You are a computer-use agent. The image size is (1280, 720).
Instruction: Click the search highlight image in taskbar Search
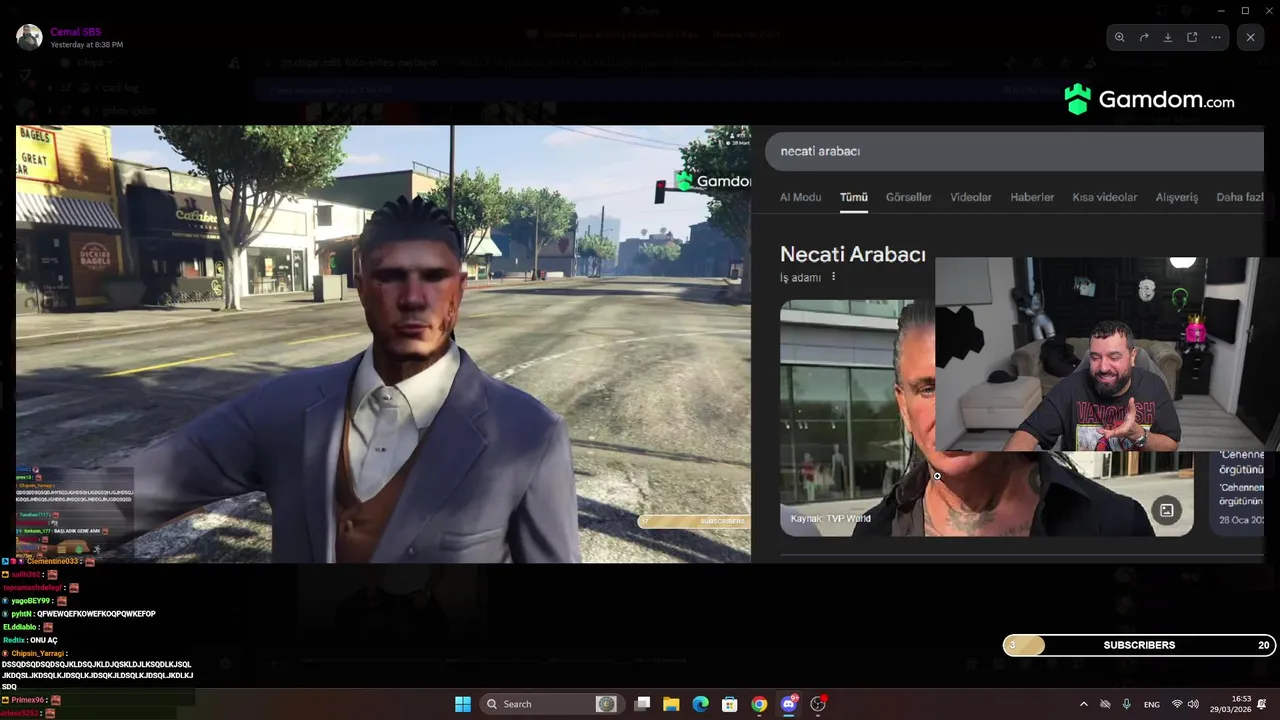[x=606, y=704]
